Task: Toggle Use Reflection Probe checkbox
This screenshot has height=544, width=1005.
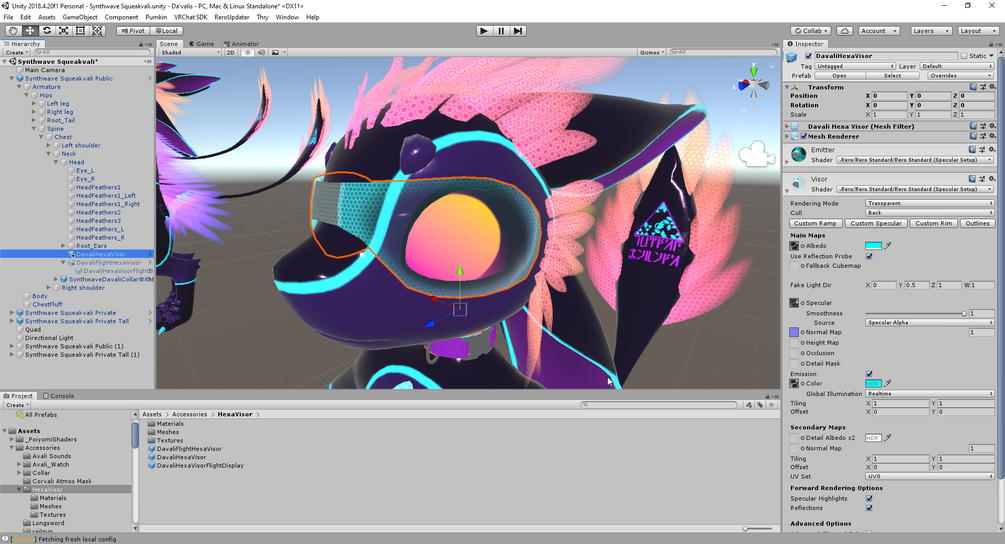Action: click(869, 256)
